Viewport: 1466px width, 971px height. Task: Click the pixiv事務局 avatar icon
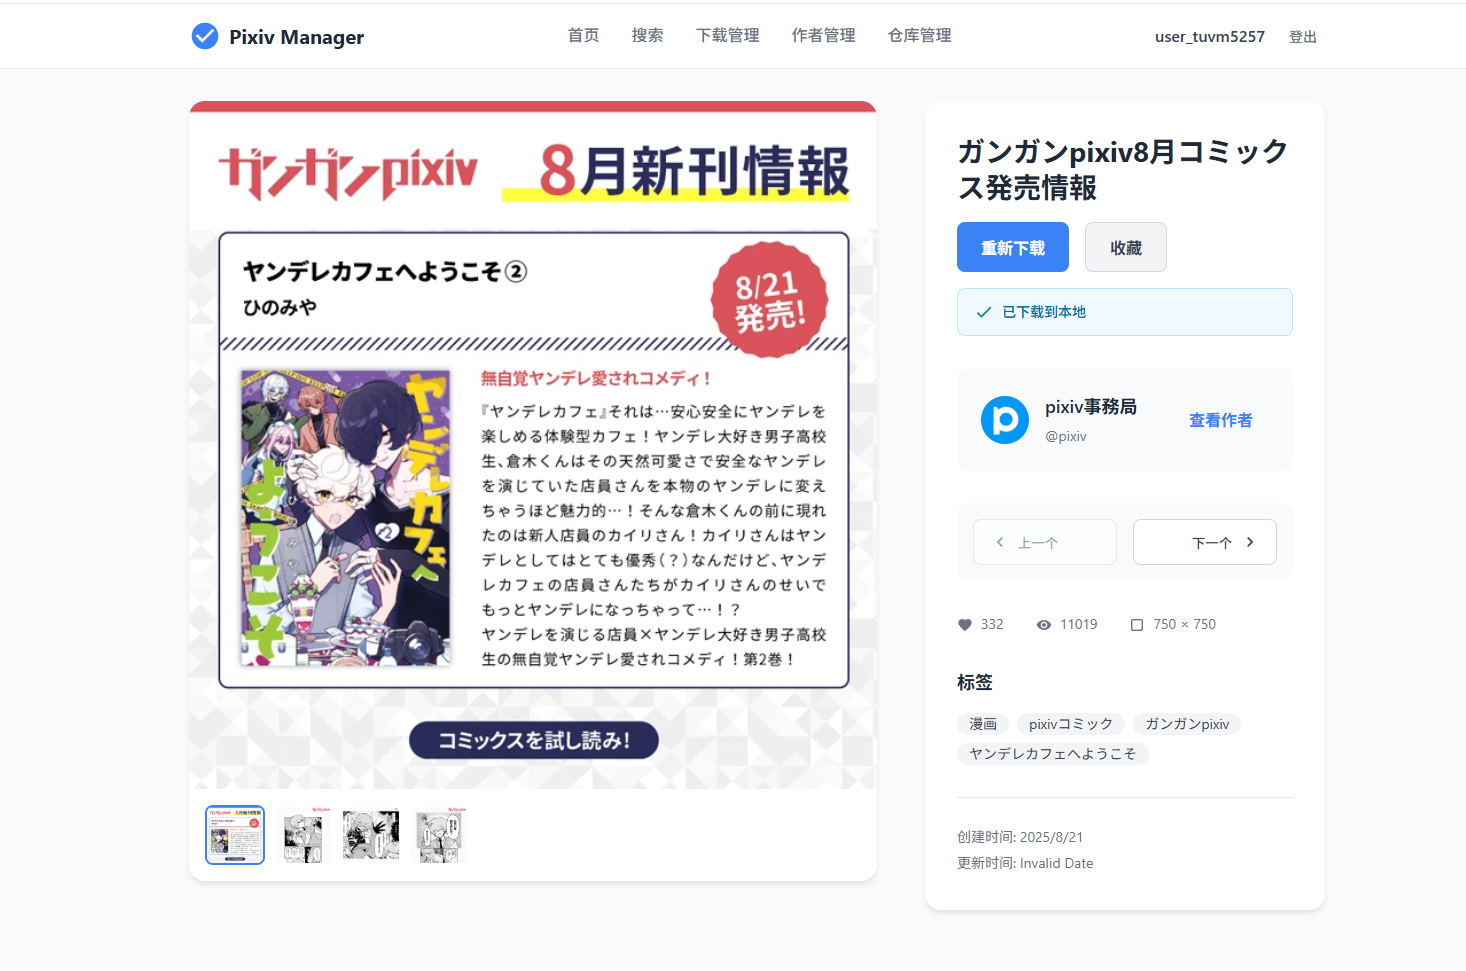1005,420
